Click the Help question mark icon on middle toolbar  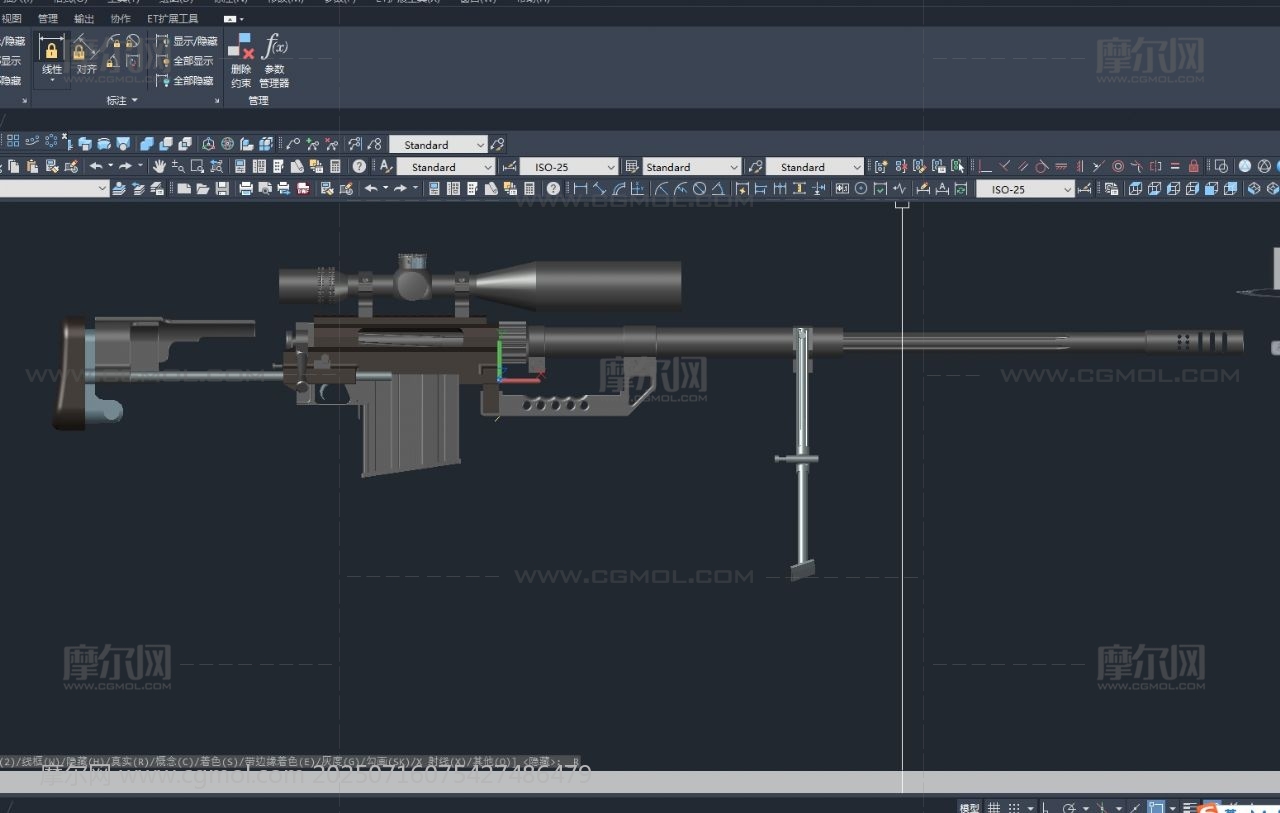[x=359, y=166]
